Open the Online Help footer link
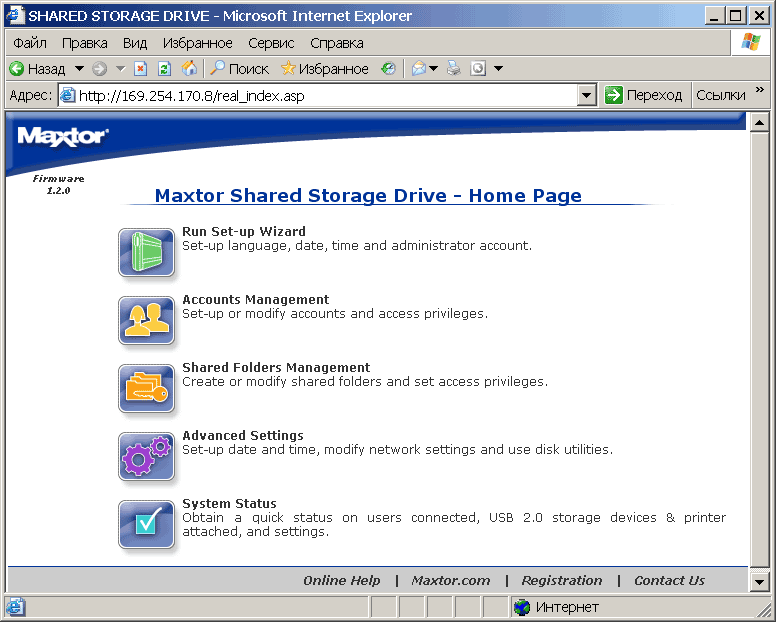 (x=341, y=580)
